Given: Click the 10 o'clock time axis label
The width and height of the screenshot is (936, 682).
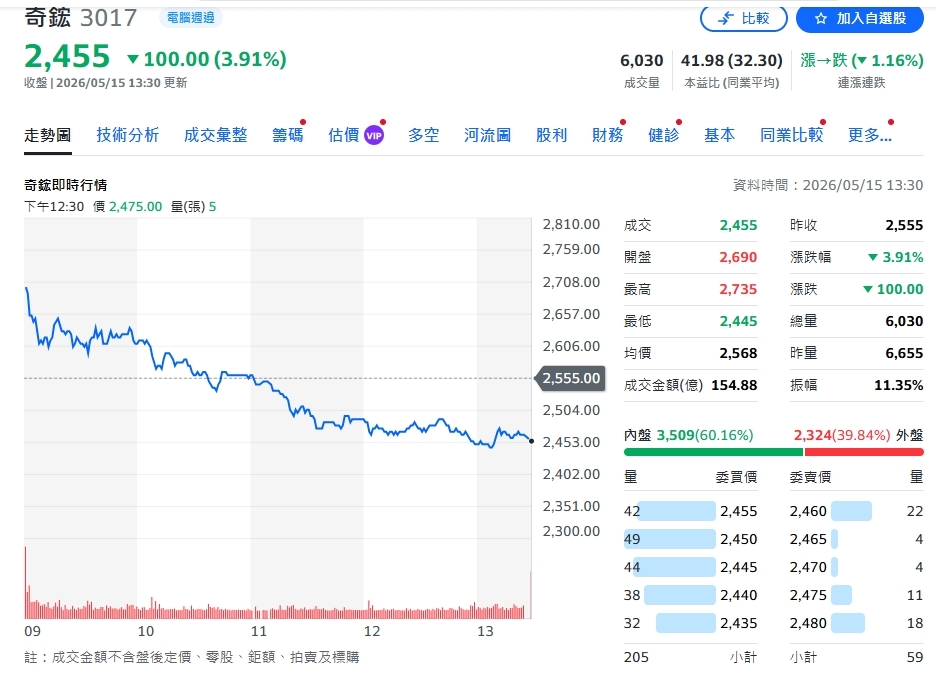Looking at the screenshot, I should coord(146,631).
